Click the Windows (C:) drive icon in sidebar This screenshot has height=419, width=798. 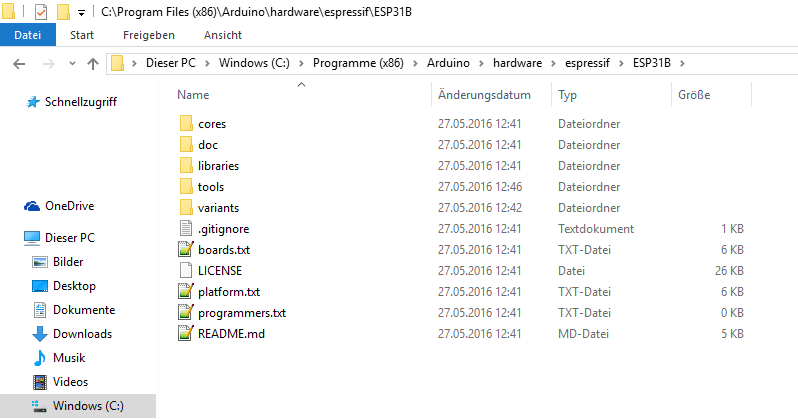pyautogui.click(x=40, y=406)
